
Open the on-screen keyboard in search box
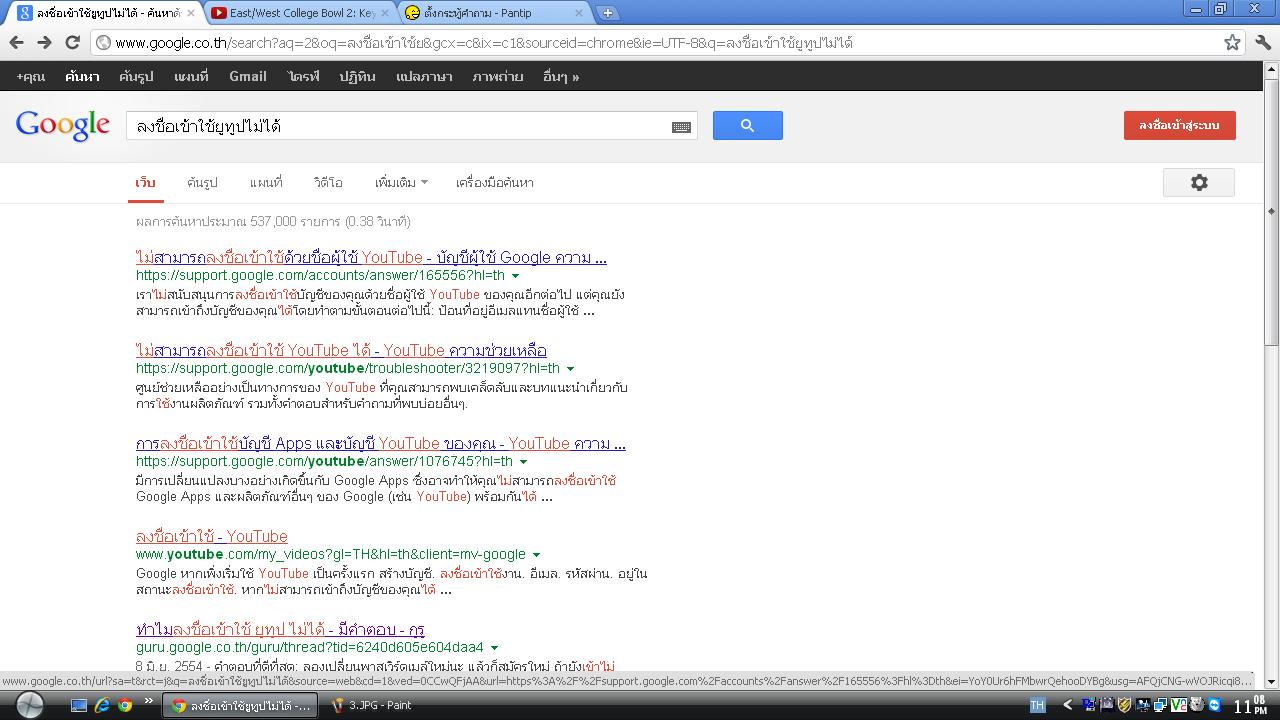pyautogui.click(x=681, y=127)
